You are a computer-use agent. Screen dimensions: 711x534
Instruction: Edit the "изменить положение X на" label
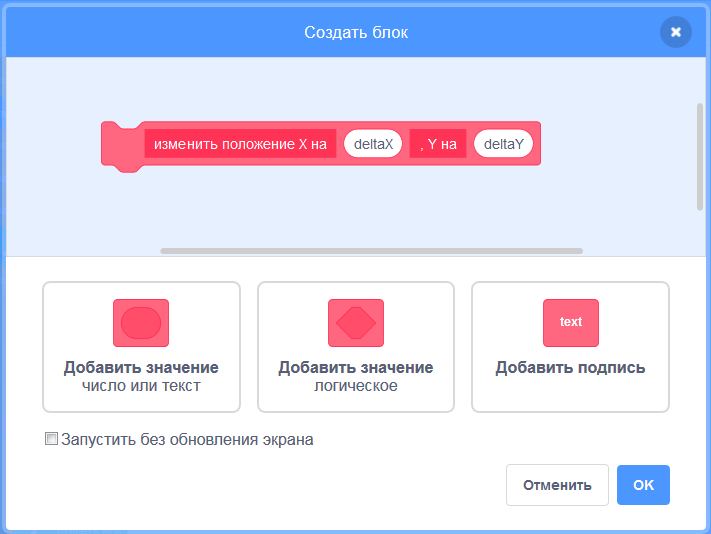[240, 144]
